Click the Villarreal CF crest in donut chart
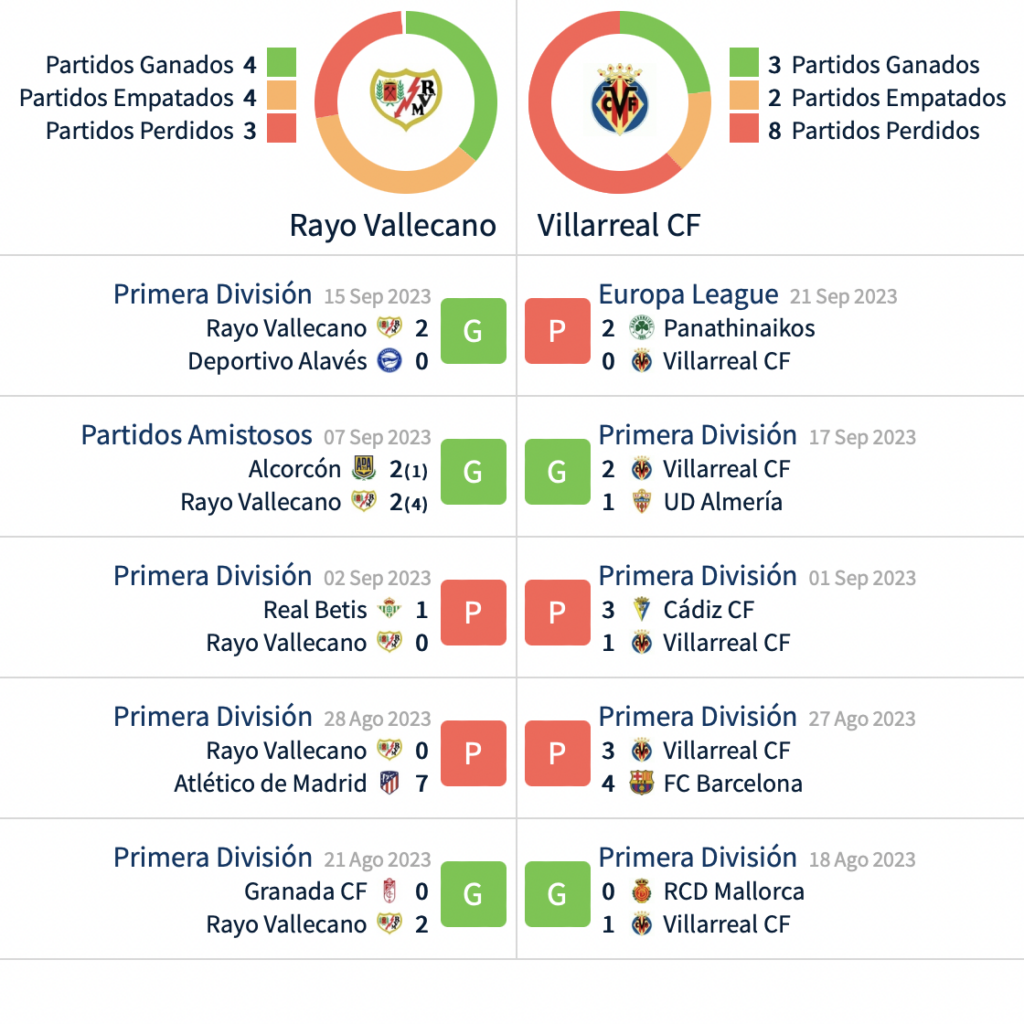The height and width of the screenshot is (1024, 1024). pyautogui.click(x=617, y=100)
